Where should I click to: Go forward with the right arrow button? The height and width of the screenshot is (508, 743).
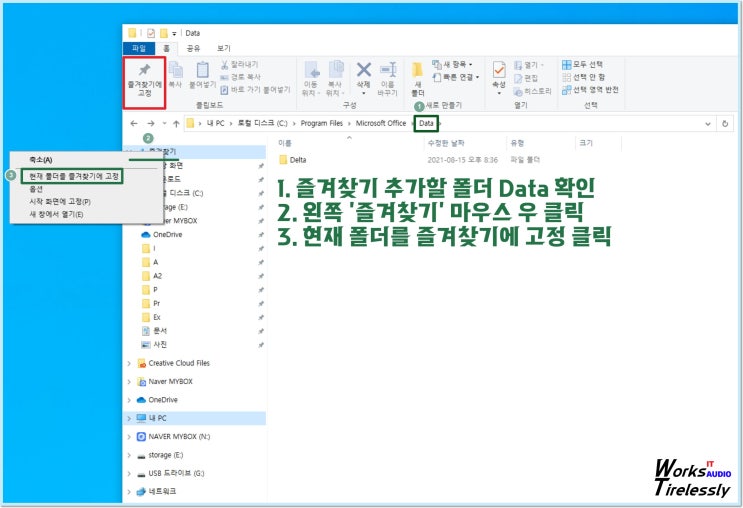151,123
